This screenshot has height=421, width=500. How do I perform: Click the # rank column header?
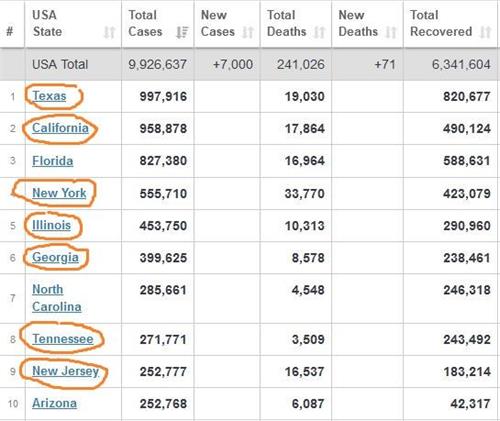[x=10, y=32]
